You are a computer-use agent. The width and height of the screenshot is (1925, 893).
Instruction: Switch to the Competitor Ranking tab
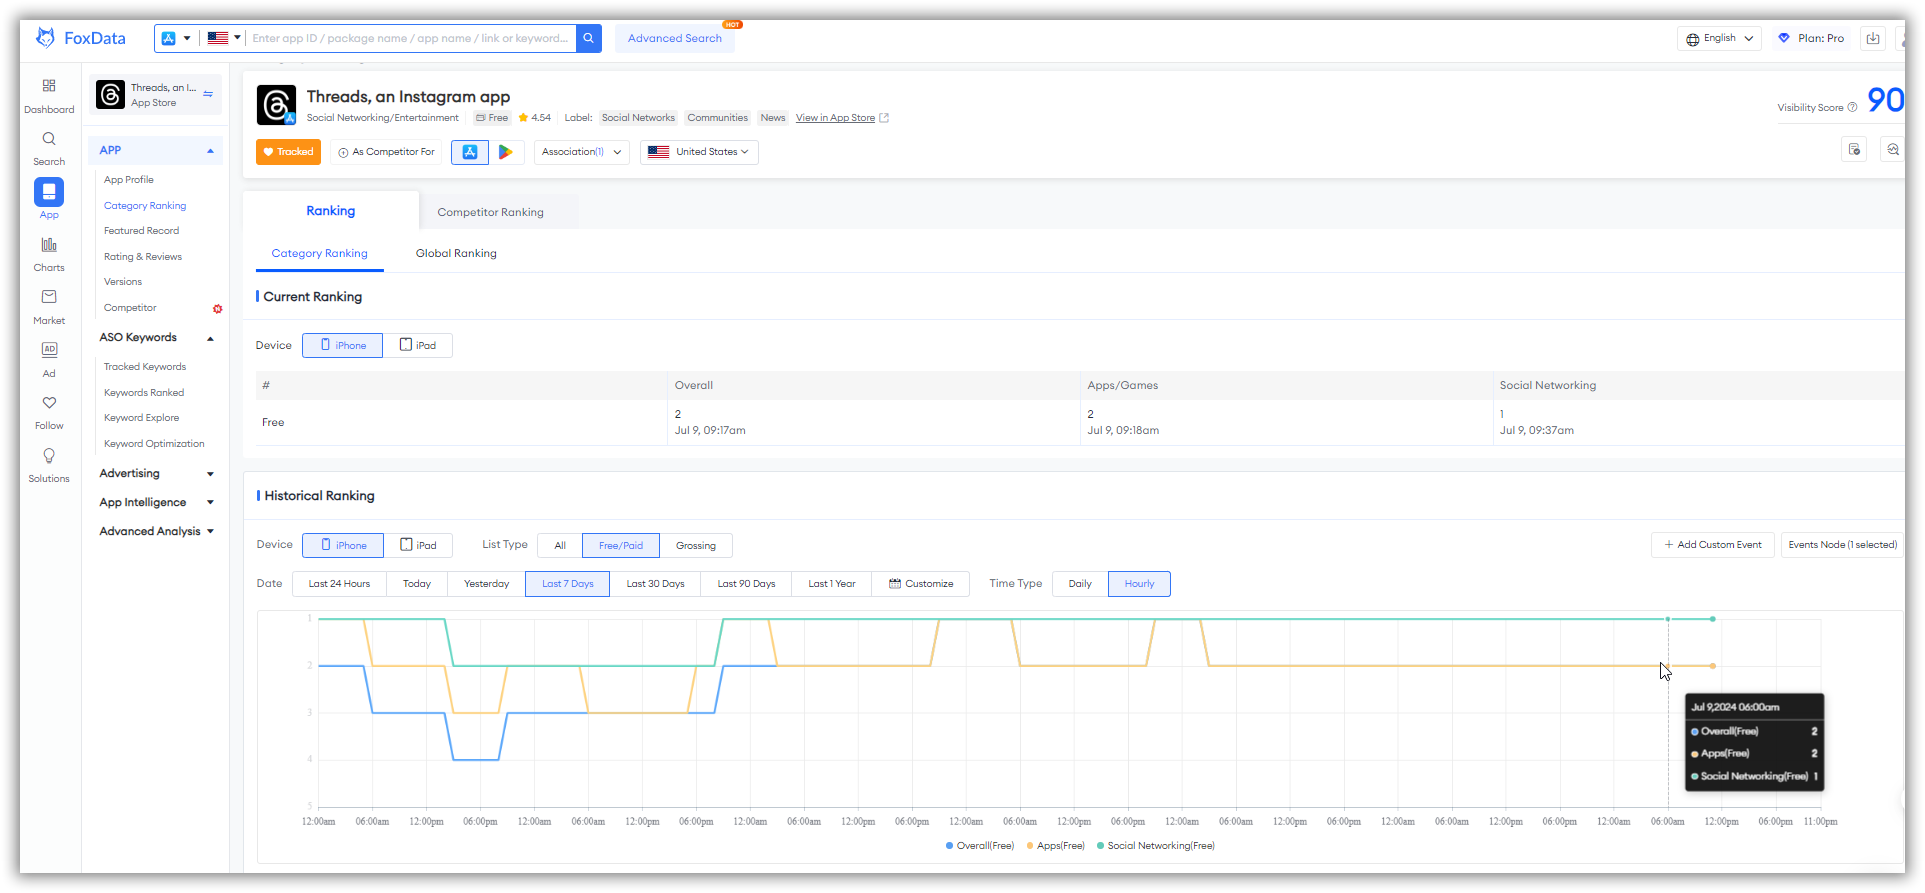click(490, 212)
